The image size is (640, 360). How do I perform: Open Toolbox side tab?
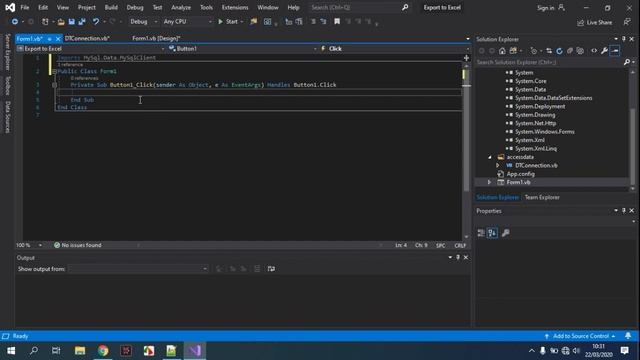[7, 86]
